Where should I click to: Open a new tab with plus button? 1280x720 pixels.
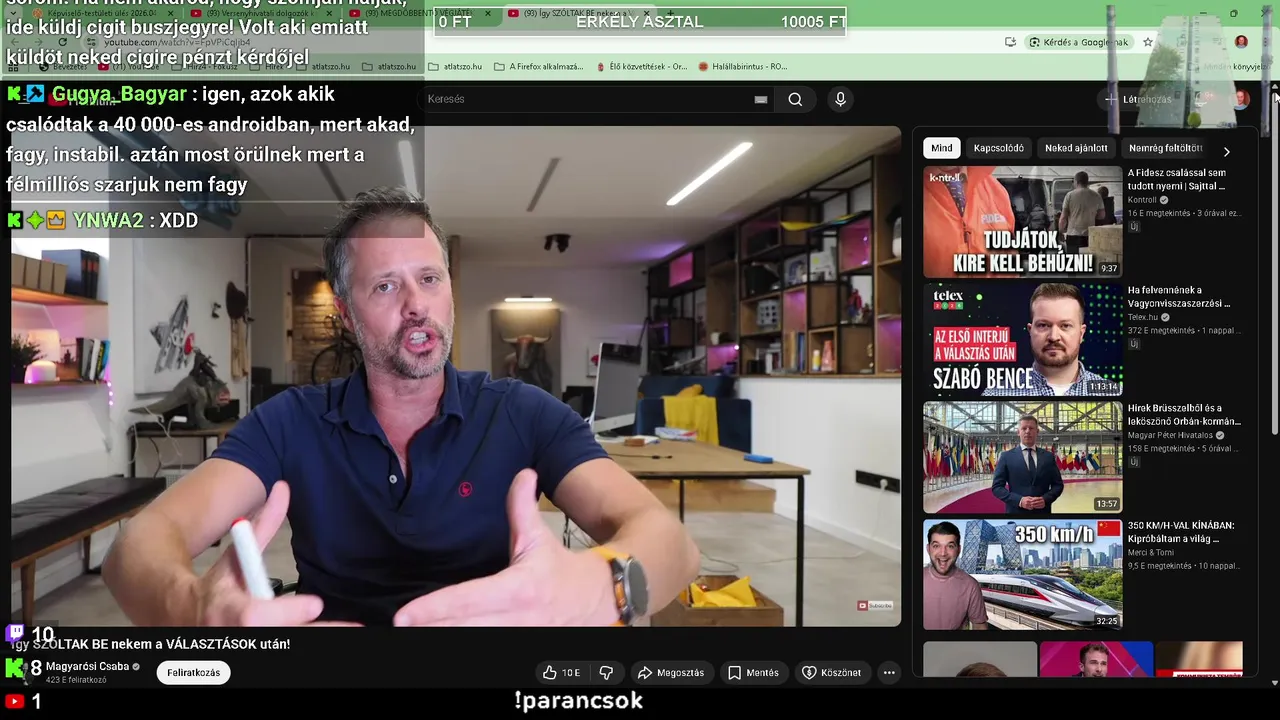point(671,14)
